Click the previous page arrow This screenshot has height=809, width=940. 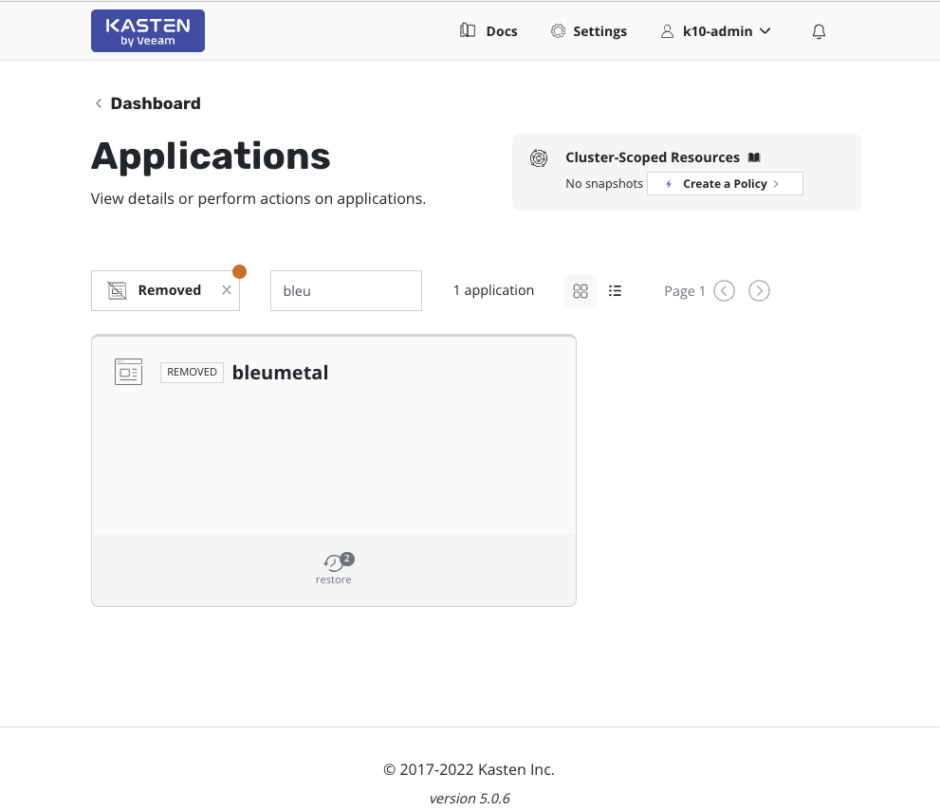tap(724, 290)
